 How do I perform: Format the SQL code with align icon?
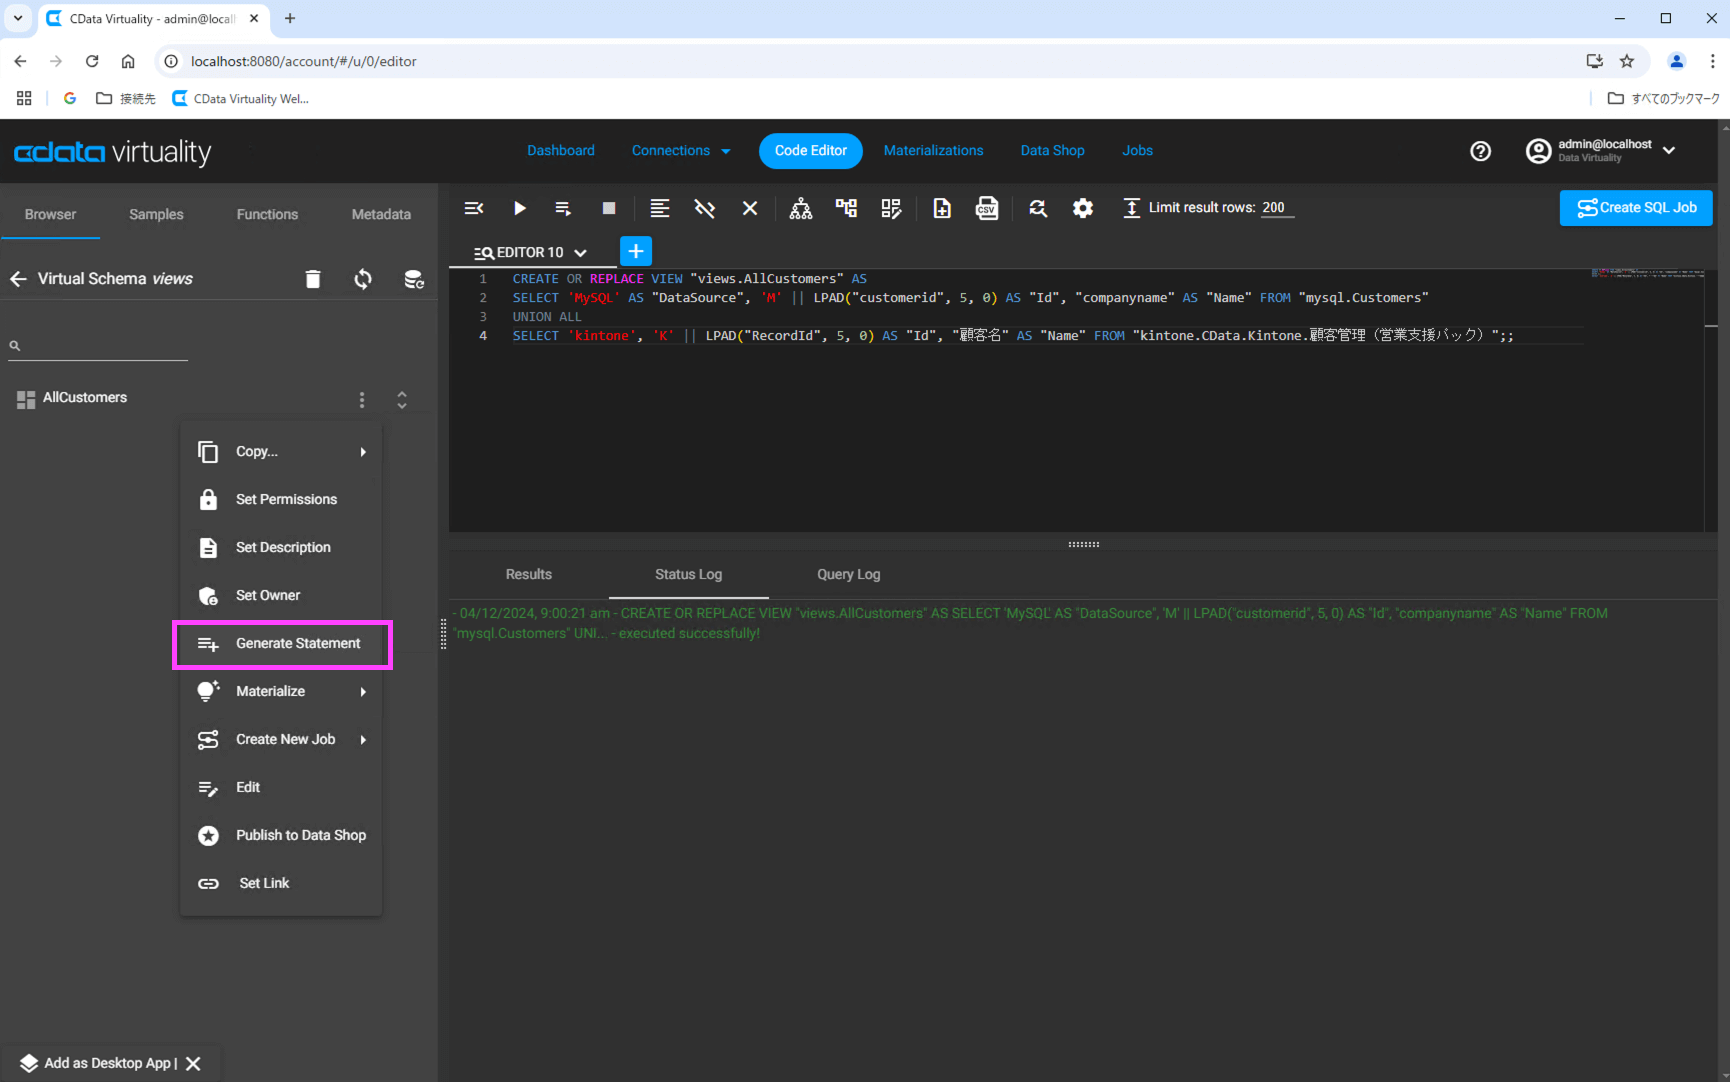[659, 208]
